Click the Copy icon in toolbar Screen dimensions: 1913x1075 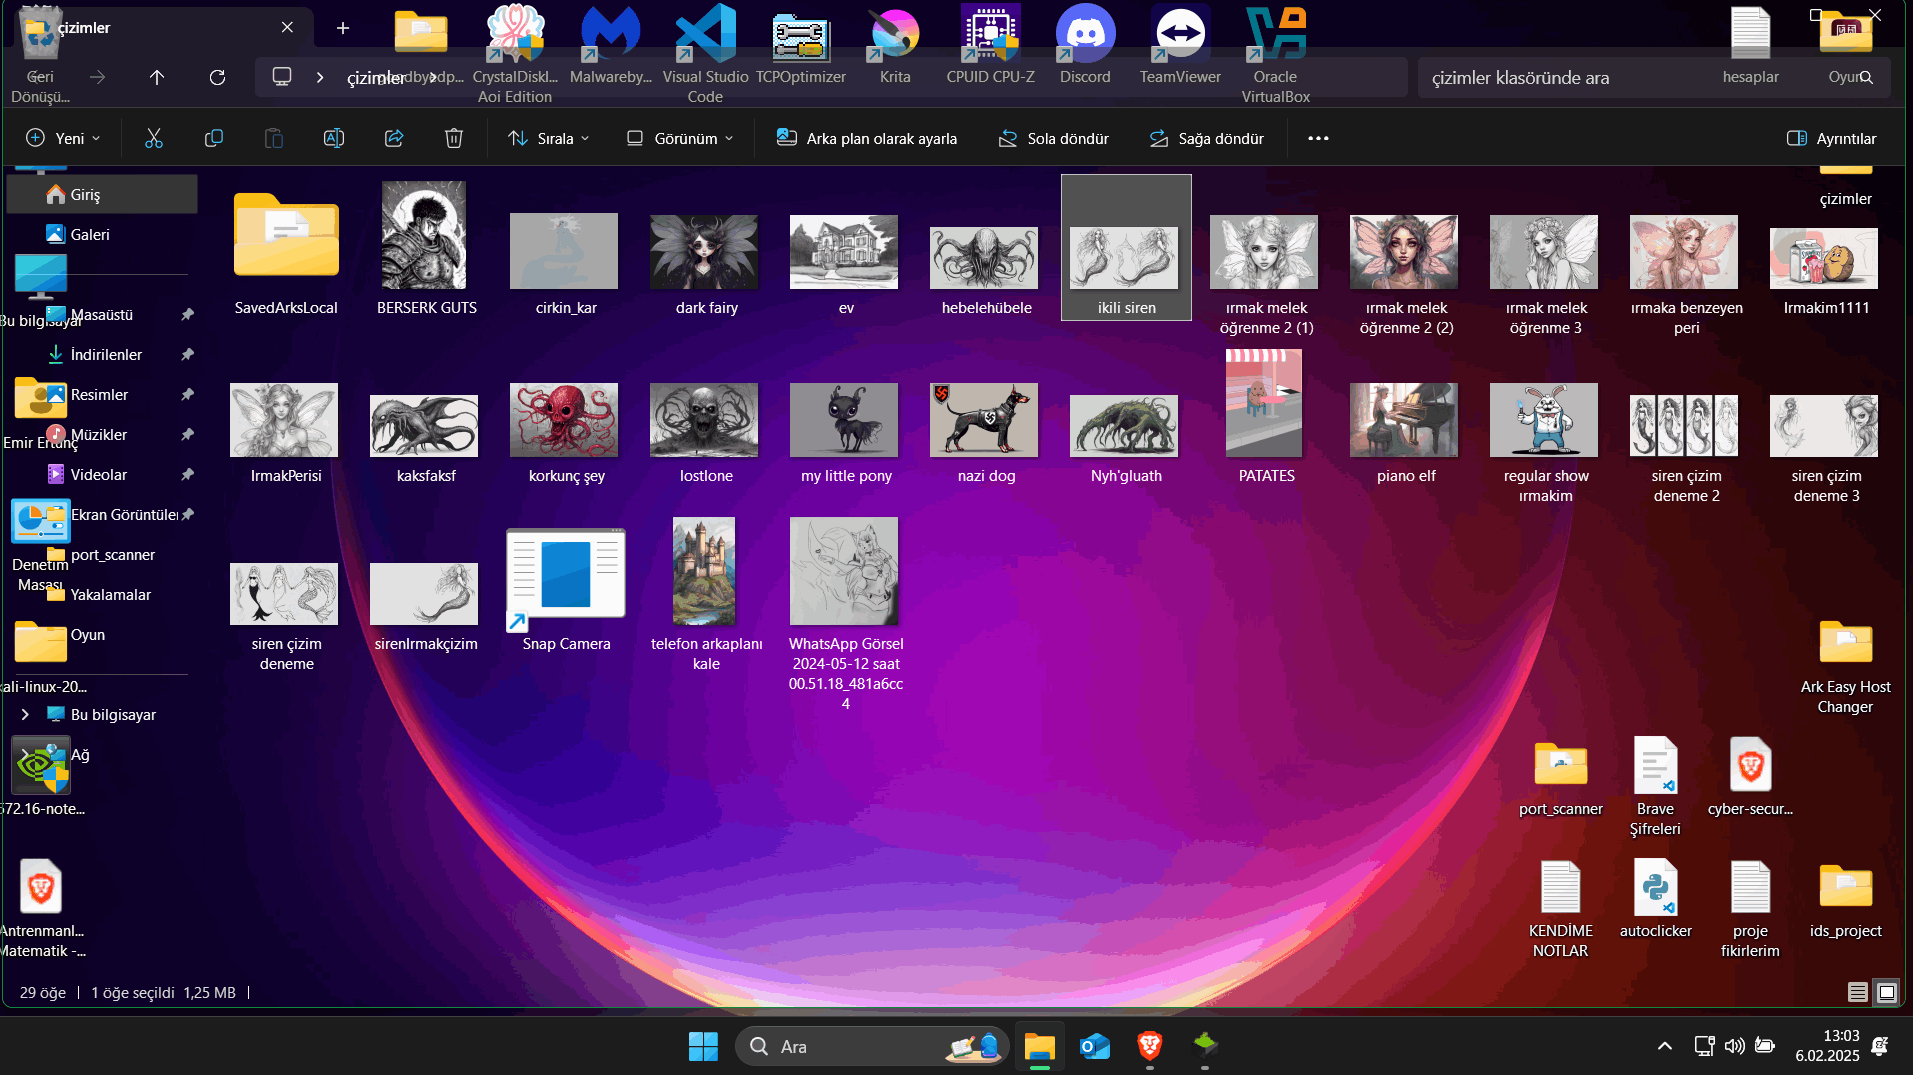click(213, 138)
